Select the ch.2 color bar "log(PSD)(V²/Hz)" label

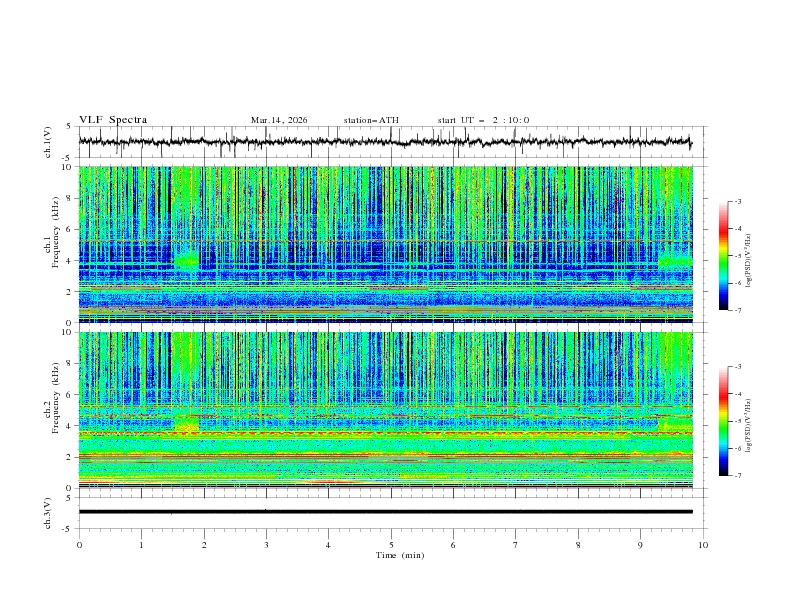[750, 426]
